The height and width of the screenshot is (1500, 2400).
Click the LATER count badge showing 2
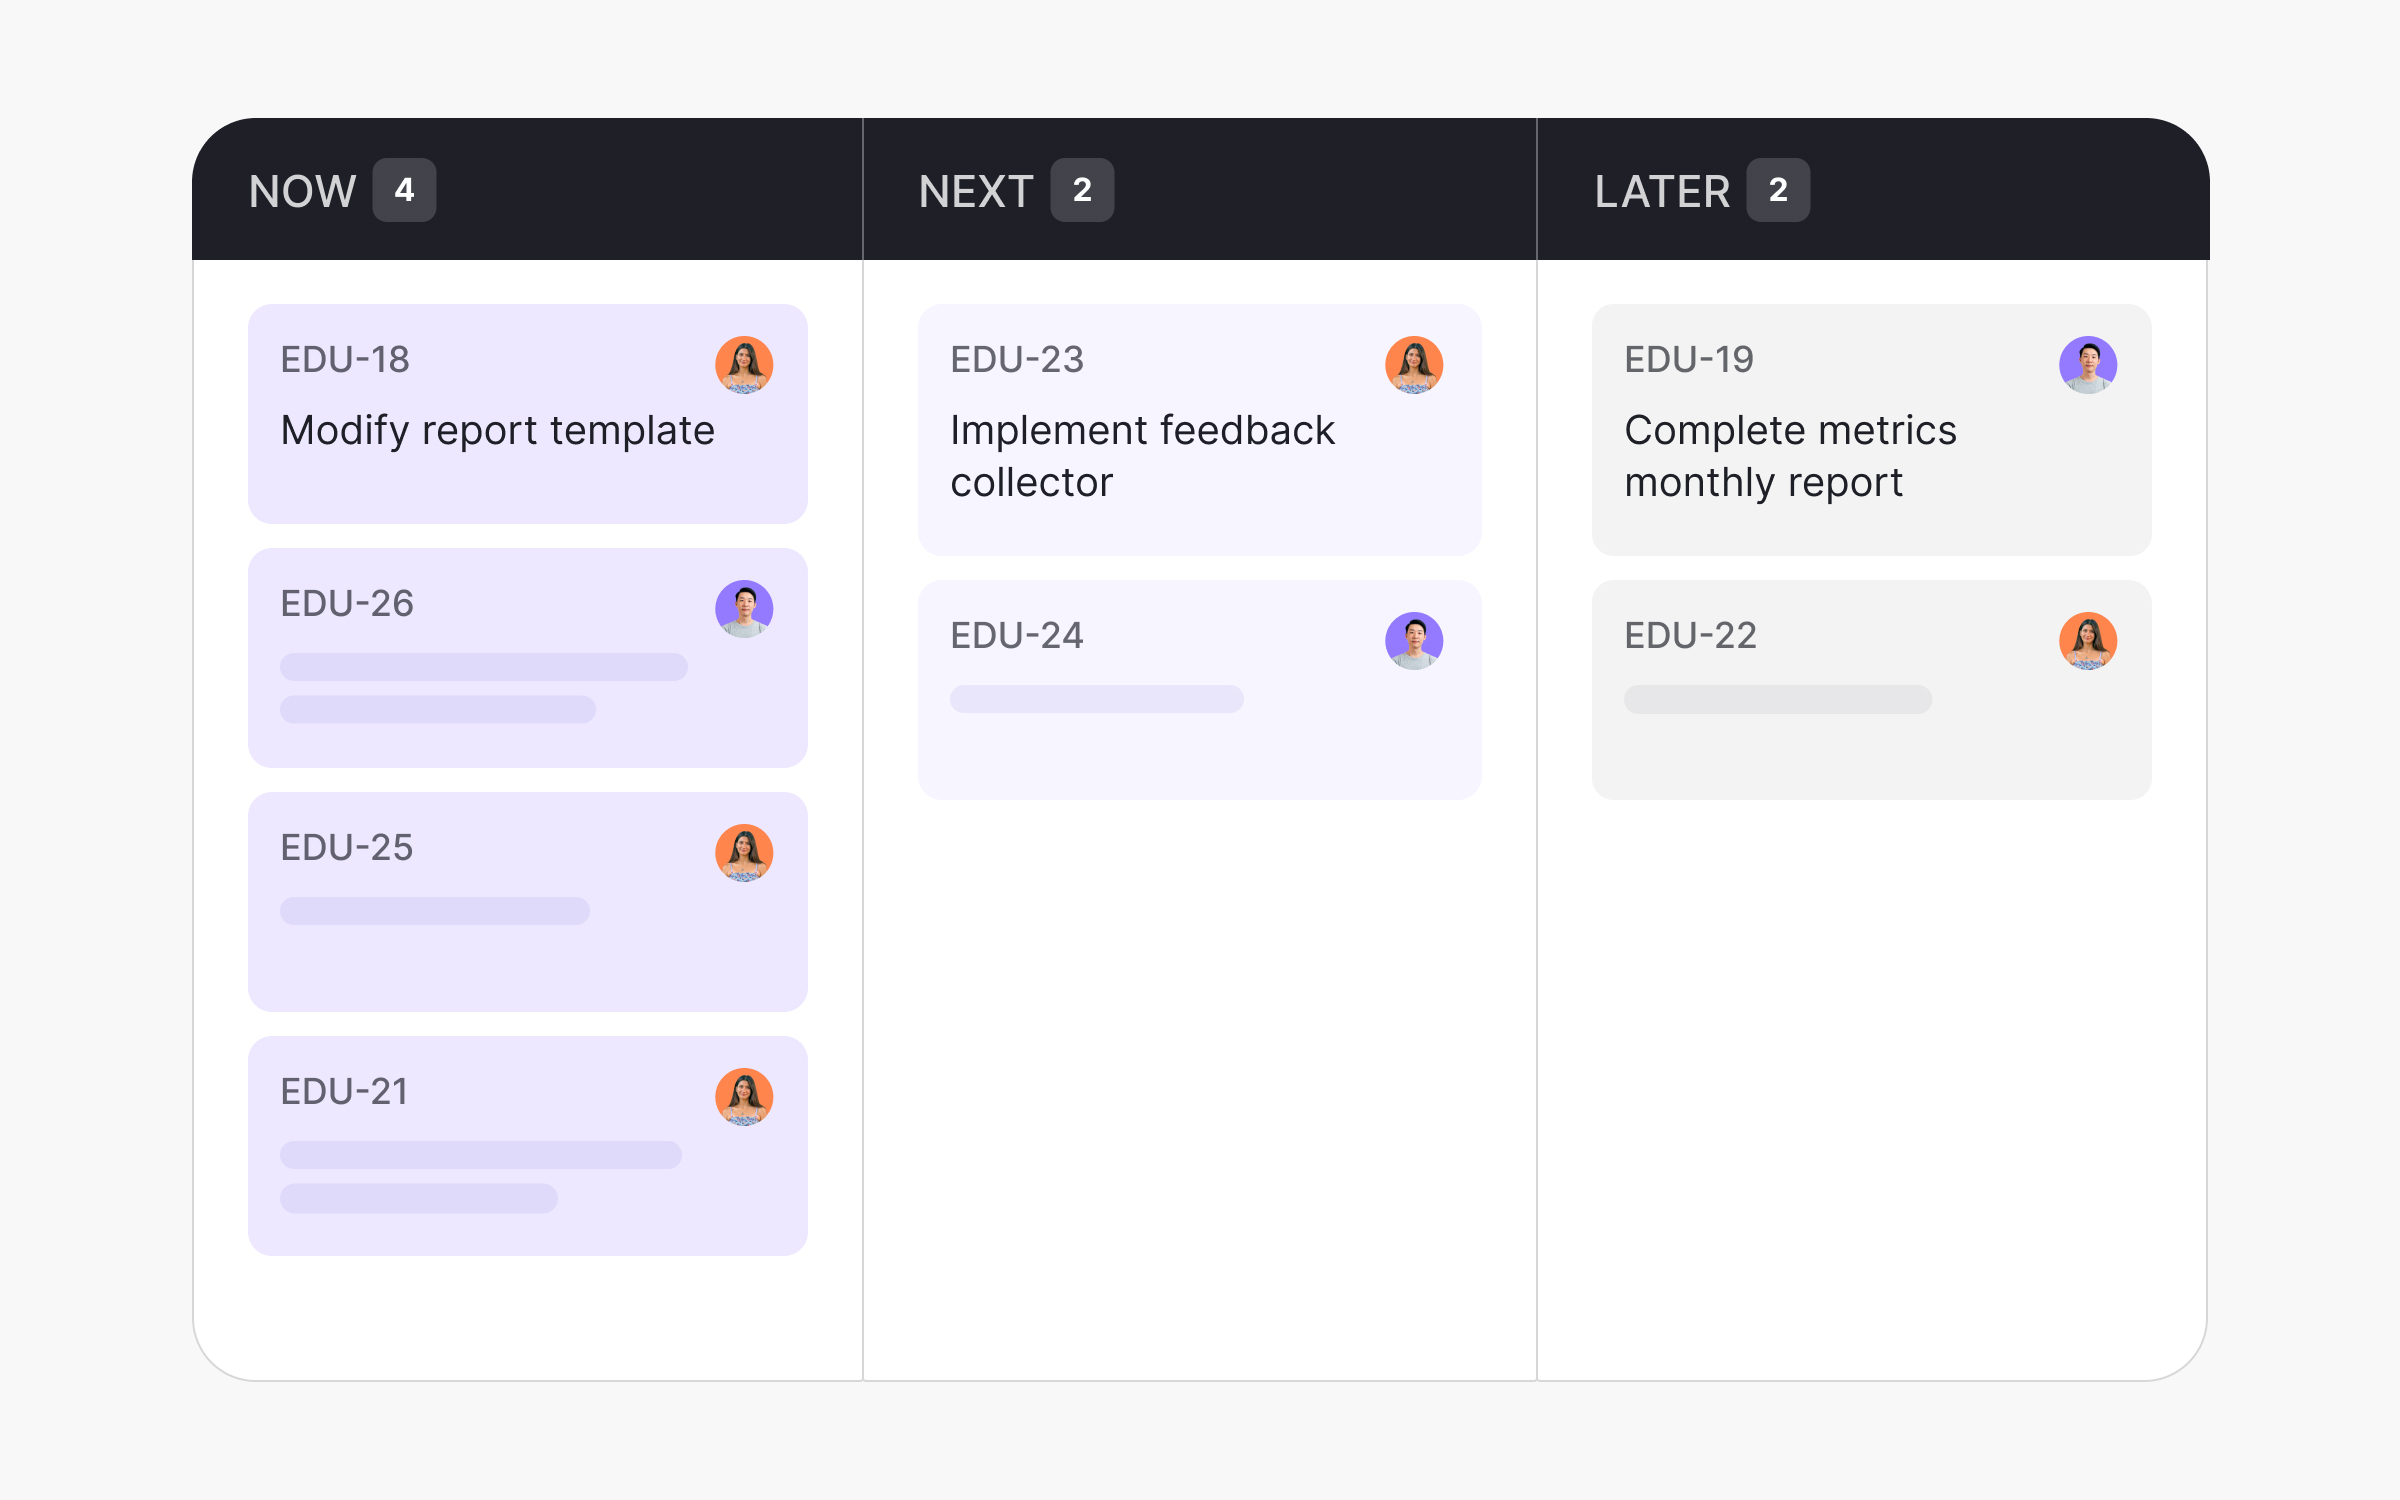tap(1778, 190)
